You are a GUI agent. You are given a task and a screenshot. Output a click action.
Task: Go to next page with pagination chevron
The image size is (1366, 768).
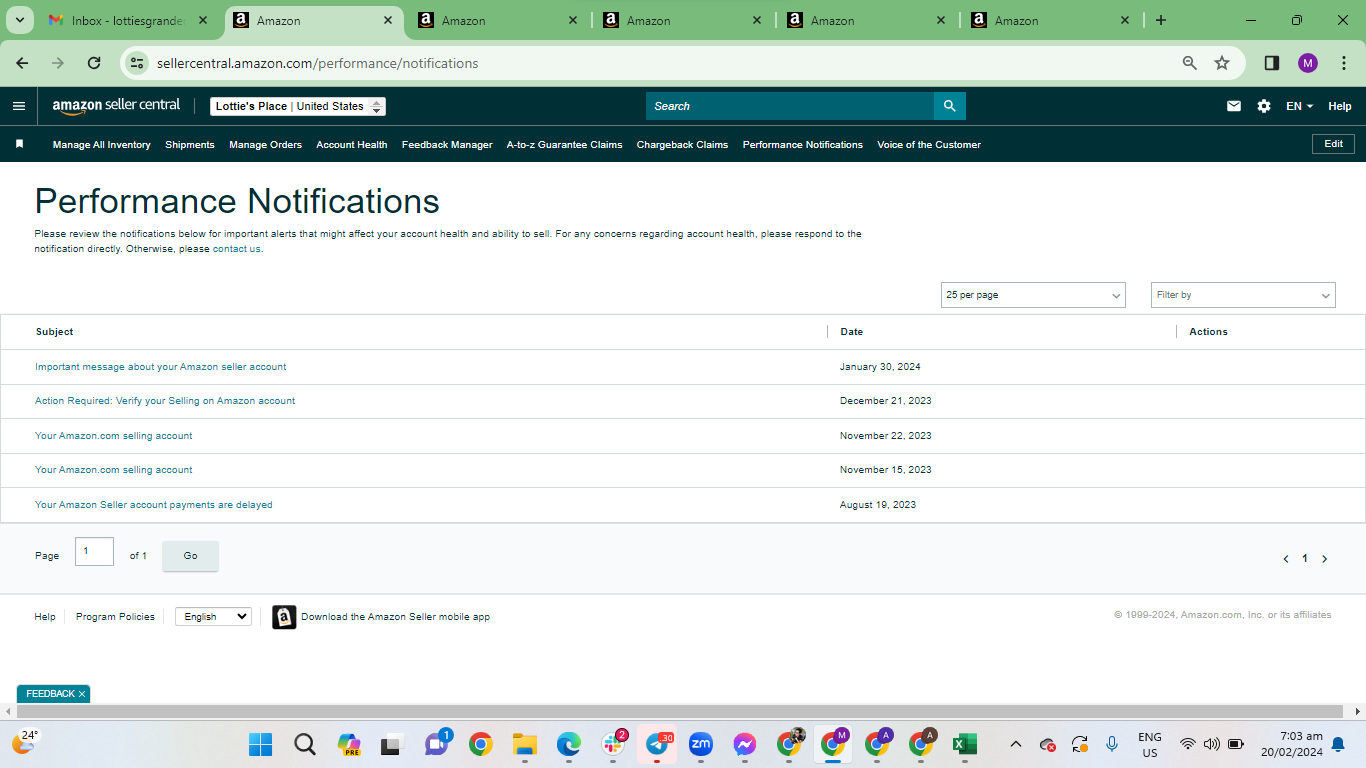pyautogui.click(x=1325, y=559)
